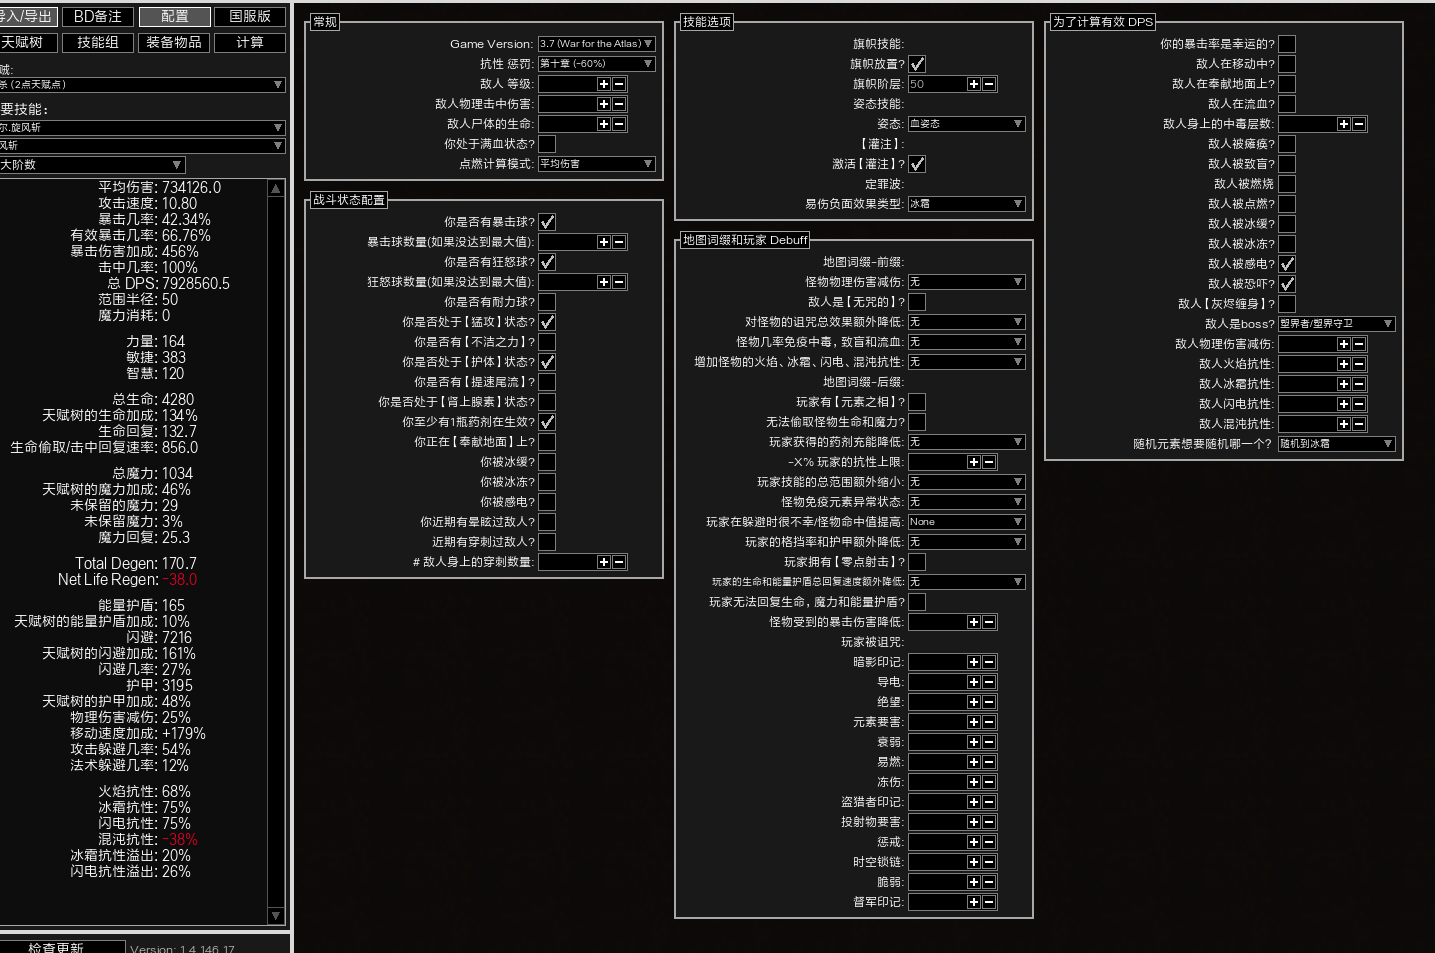
Task: Expand 易伤负面效果类型 dropdown
Action: pyautogui.click(x=966, y=204)
